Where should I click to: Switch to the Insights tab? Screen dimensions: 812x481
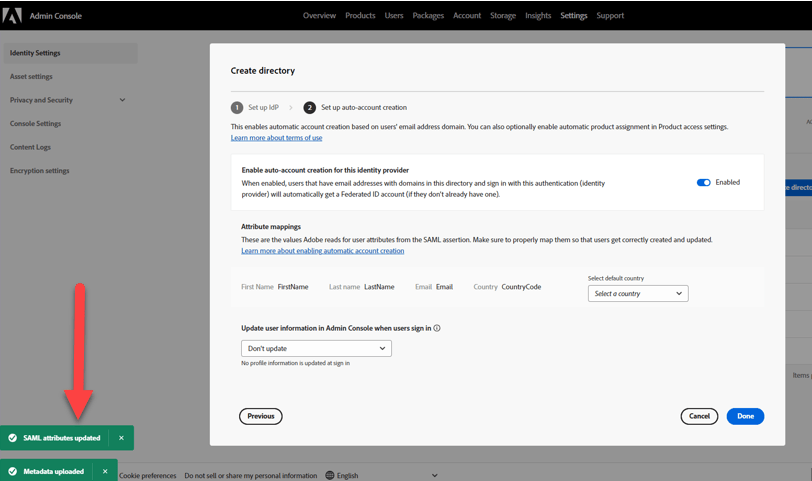tap(538, 16)
